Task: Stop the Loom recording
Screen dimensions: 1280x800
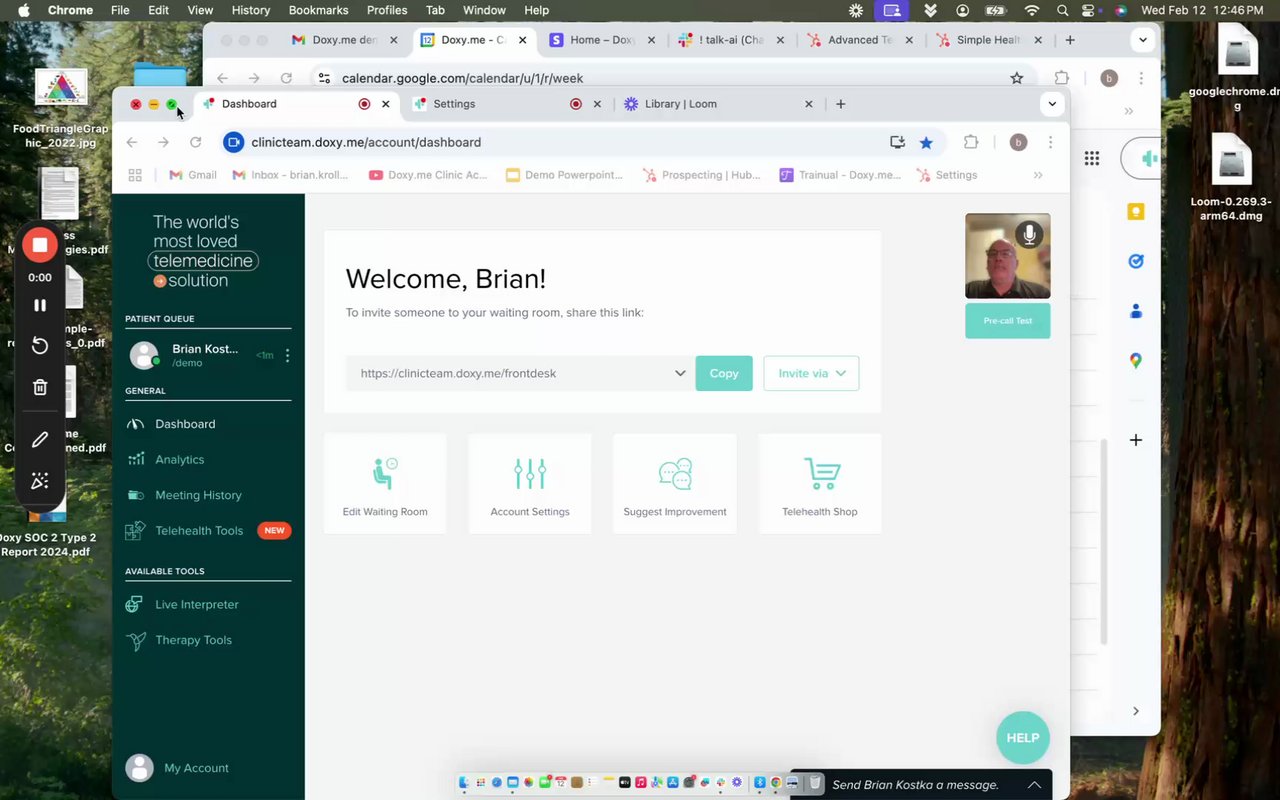Action: click(40, 245)
